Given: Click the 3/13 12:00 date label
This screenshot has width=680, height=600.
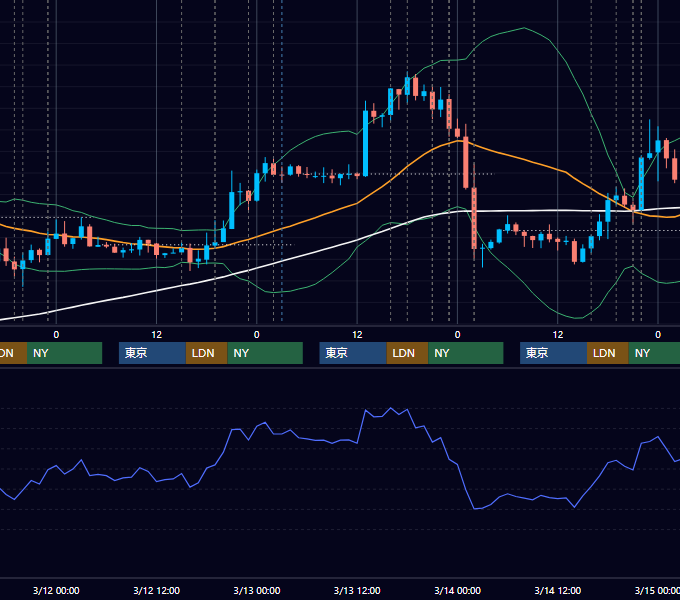Looking at the screenshot, I should pos(357,590).
